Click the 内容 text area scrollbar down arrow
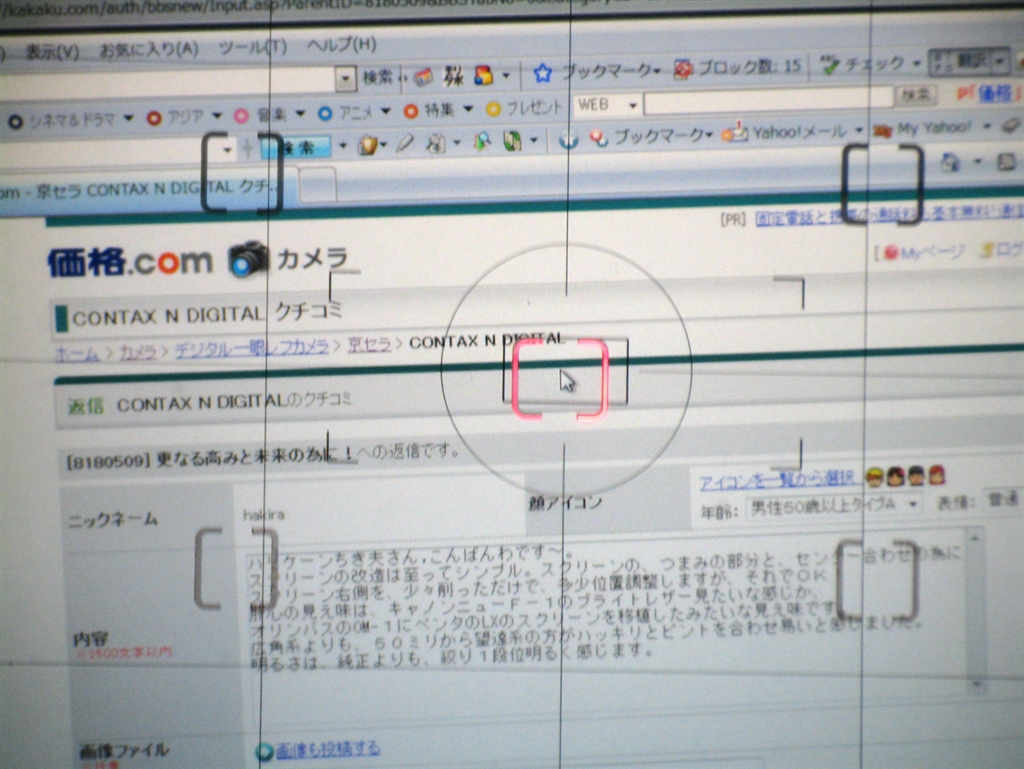 [978, 684]
